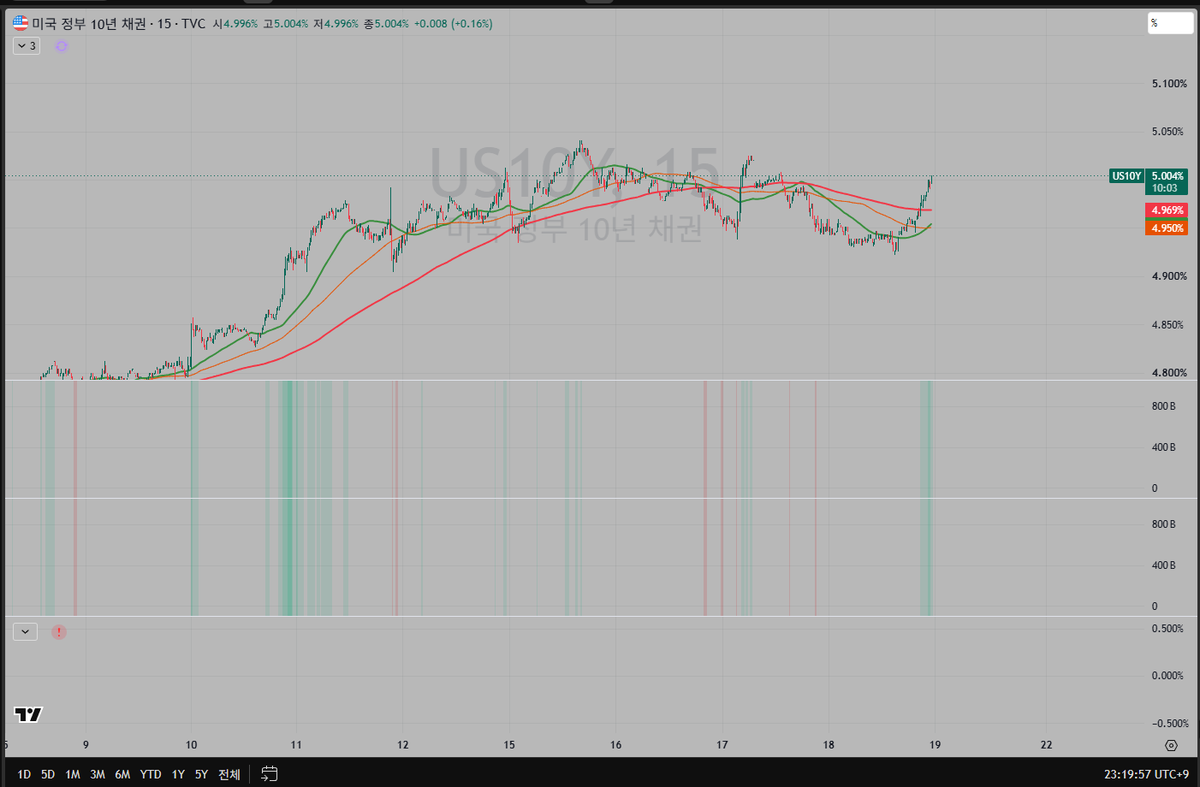Viewport: 1200px width, 787px height.
Task: Open the TradingView logo link
Action: tap(28, 714)
